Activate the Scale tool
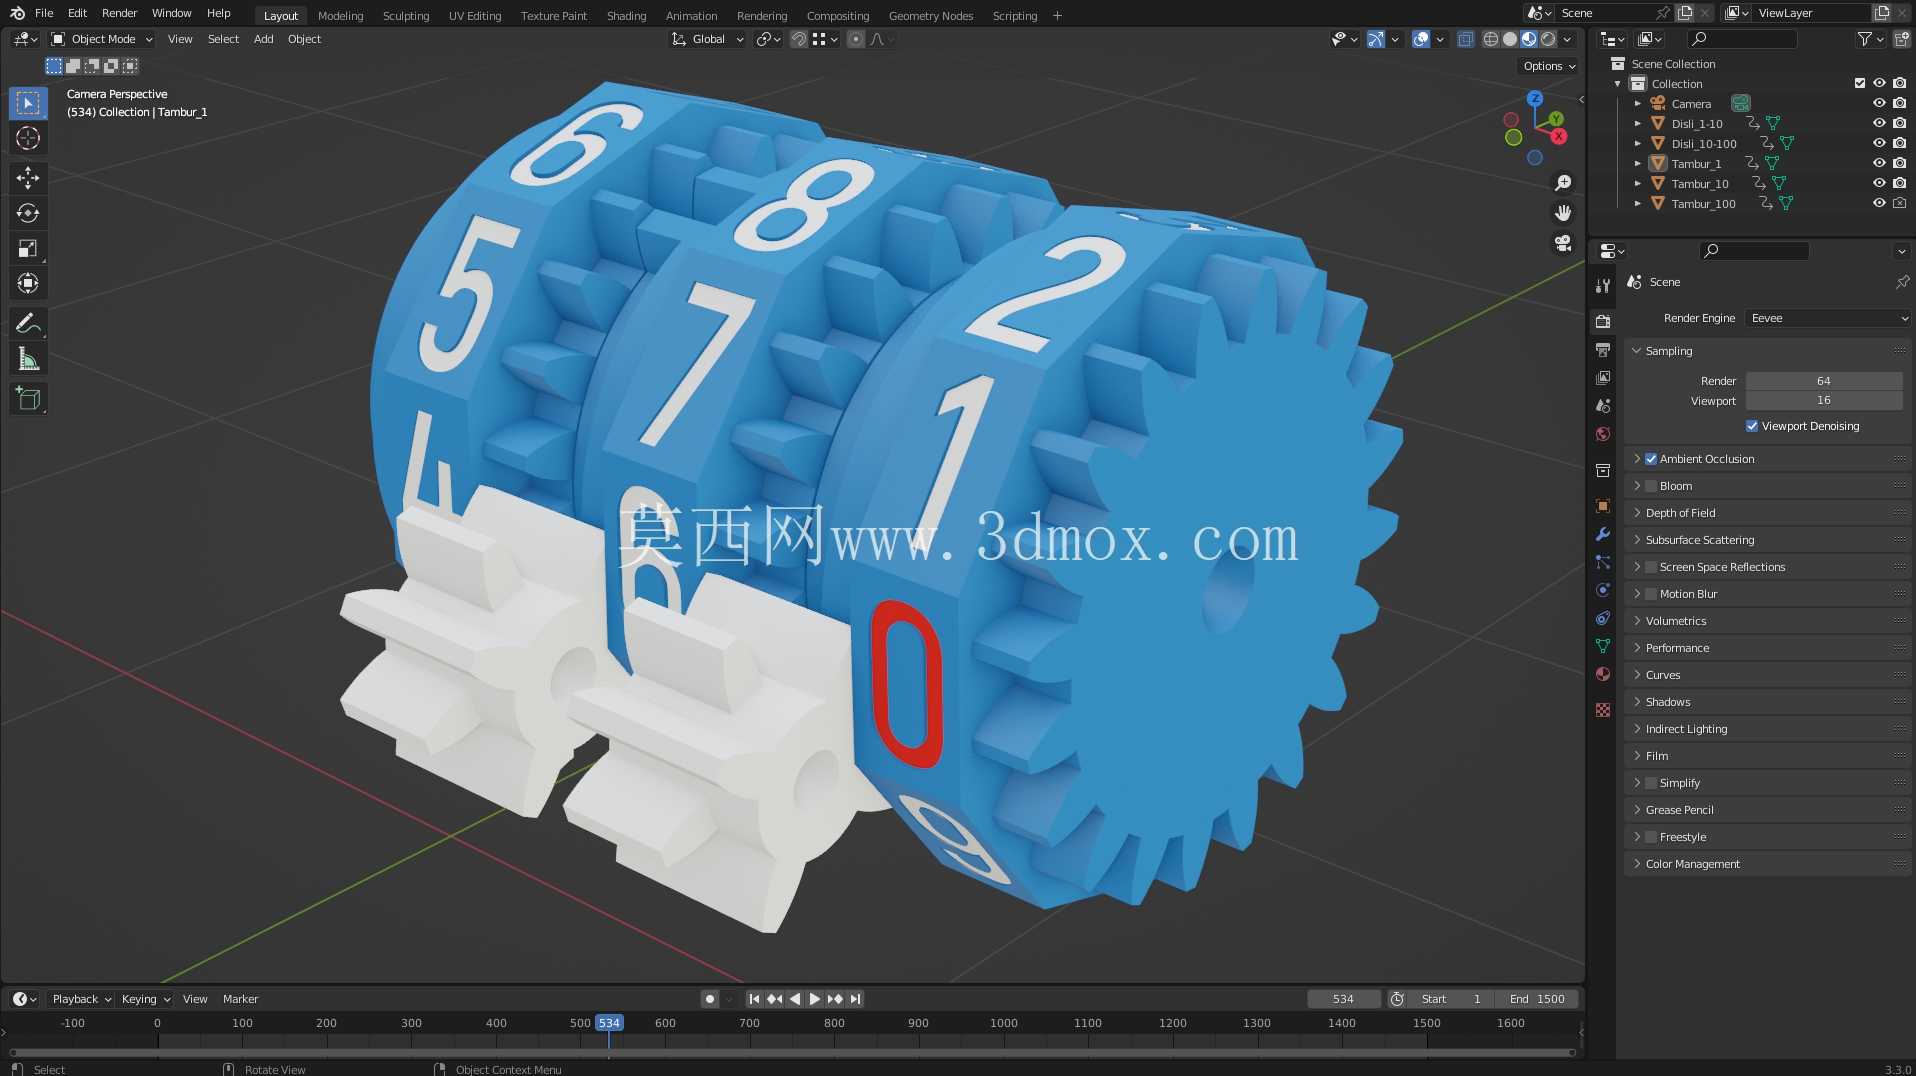The height and width of the screenshot is (1076, 1916). [28, 248]
